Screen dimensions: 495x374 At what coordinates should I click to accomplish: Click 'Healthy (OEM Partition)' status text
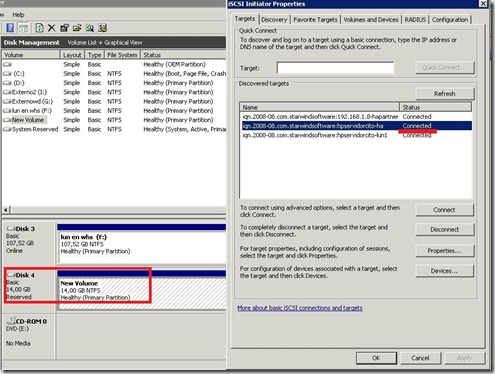174,64
